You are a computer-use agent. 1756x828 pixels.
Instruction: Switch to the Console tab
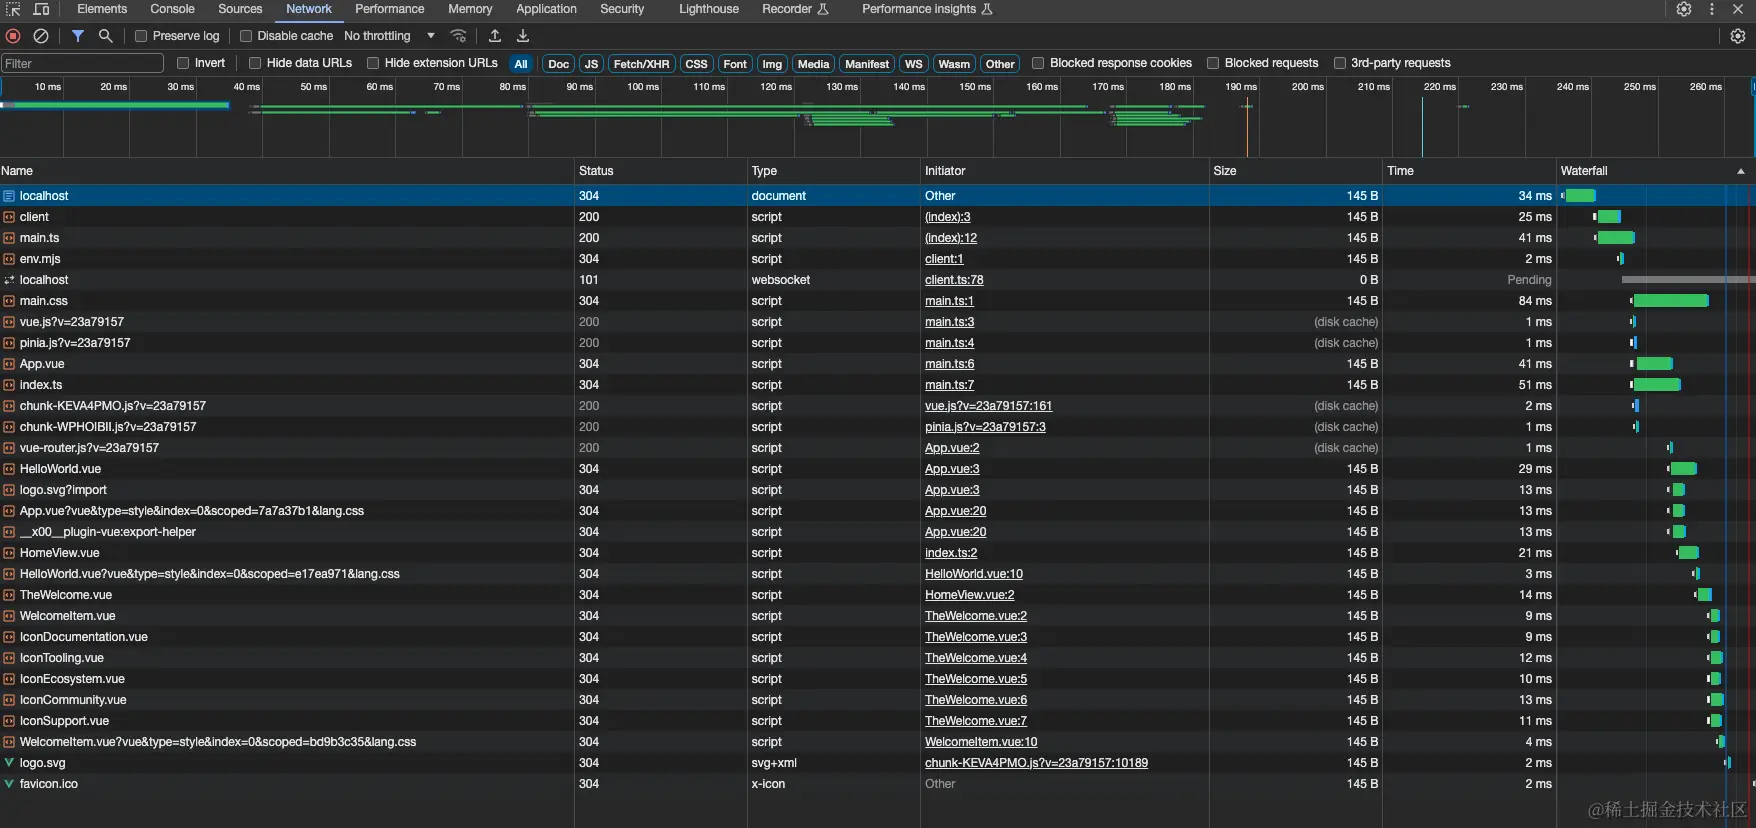click(x=172, y=9)
